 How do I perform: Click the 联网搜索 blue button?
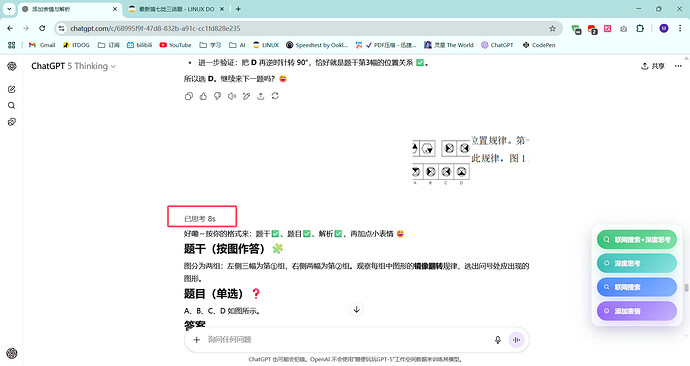[637, 287]
